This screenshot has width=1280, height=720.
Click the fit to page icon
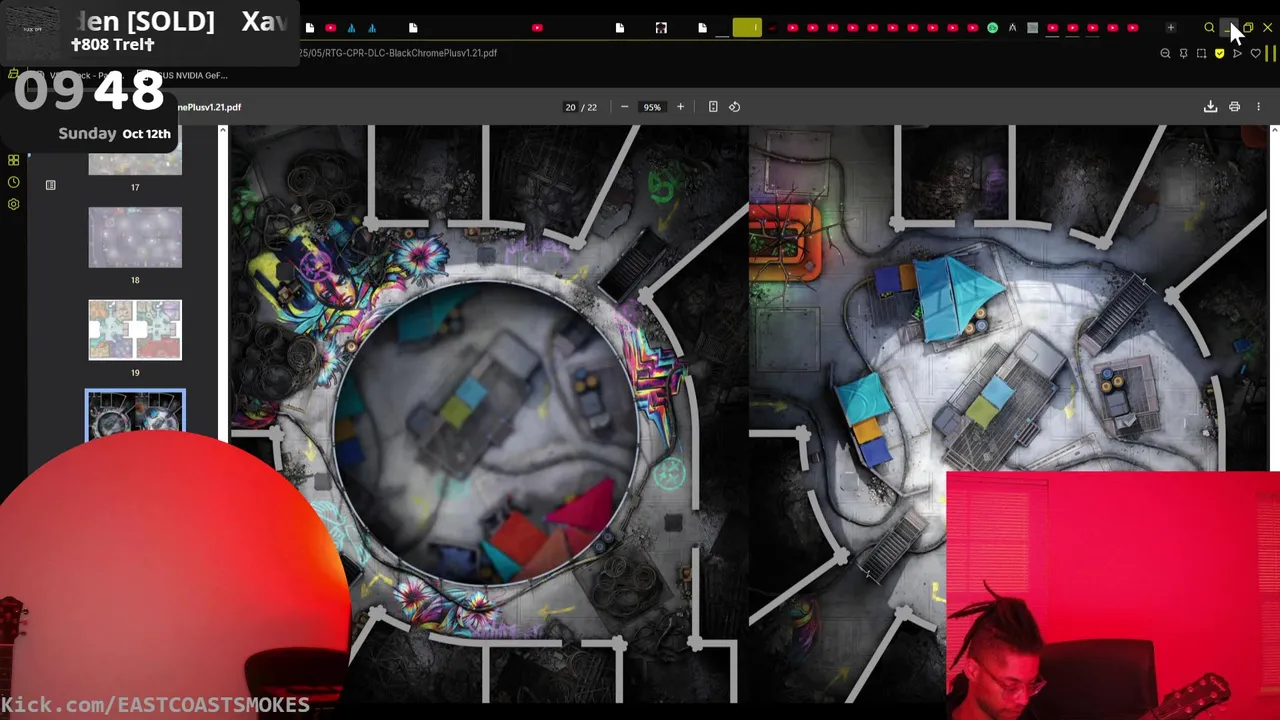point(713,107)
